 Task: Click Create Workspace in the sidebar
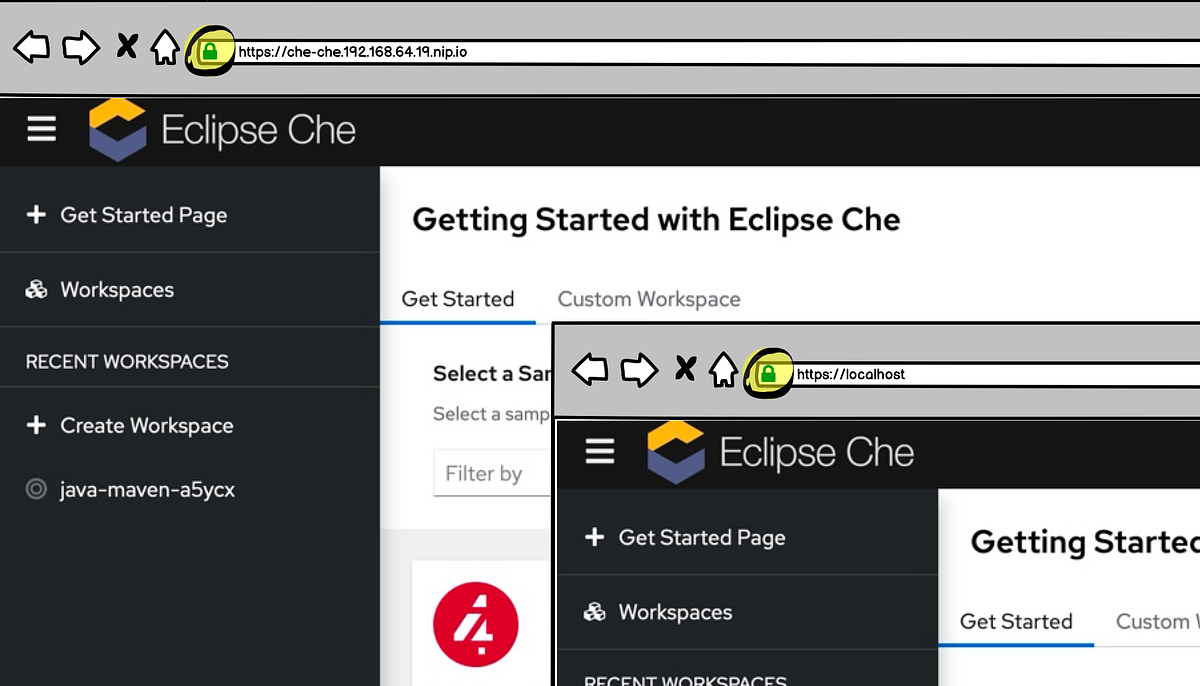[146, 425]
